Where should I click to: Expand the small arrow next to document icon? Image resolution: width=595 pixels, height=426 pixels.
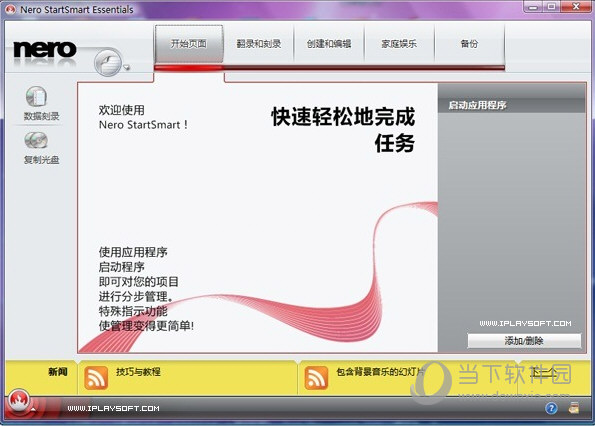127,68
